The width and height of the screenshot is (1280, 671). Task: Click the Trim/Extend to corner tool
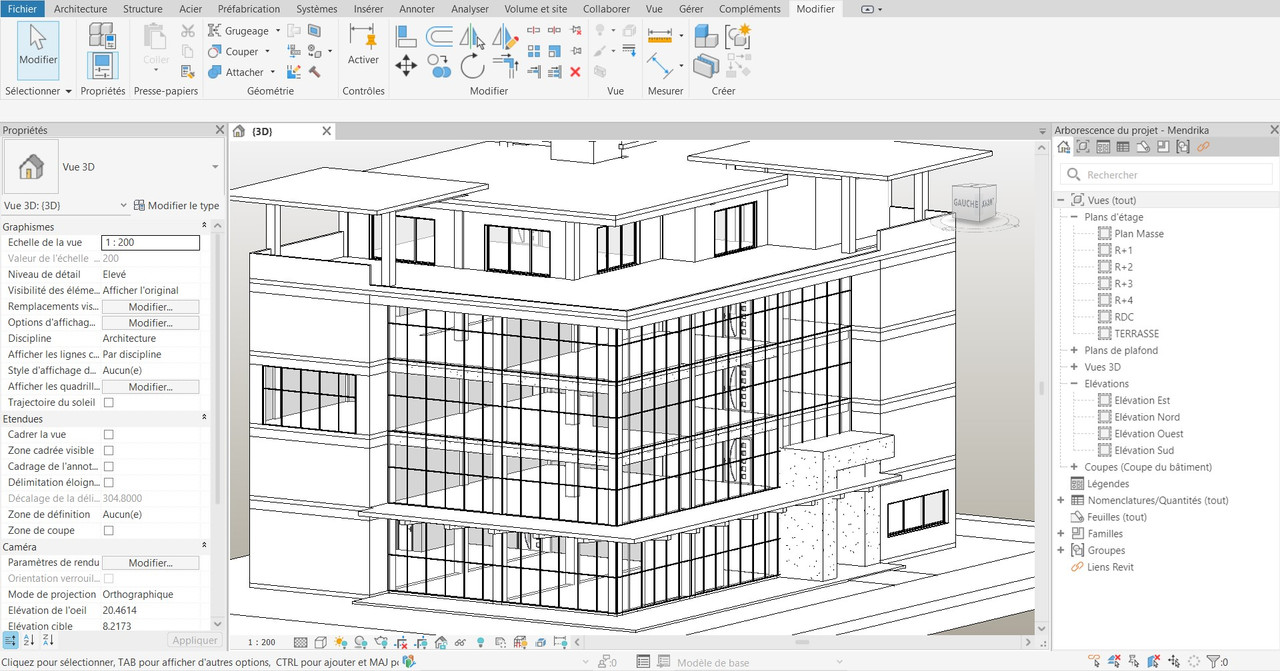505,66
